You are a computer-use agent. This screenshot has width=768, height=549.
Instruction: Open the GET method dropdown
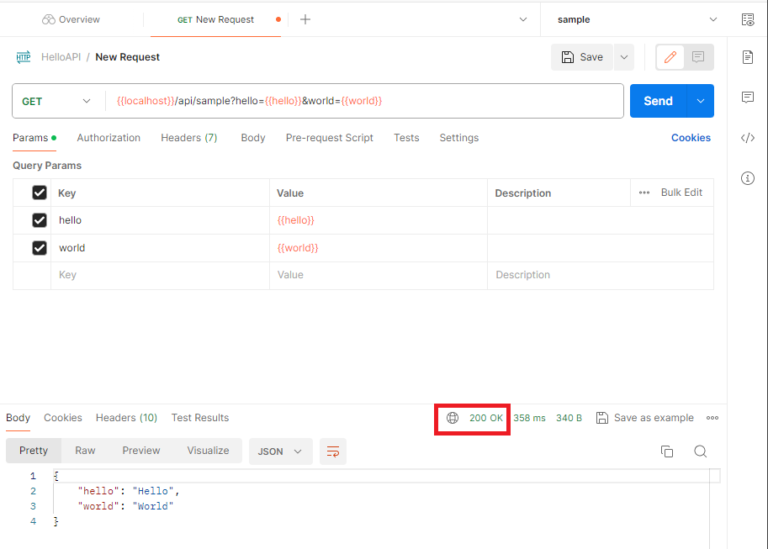coord(56,101)
